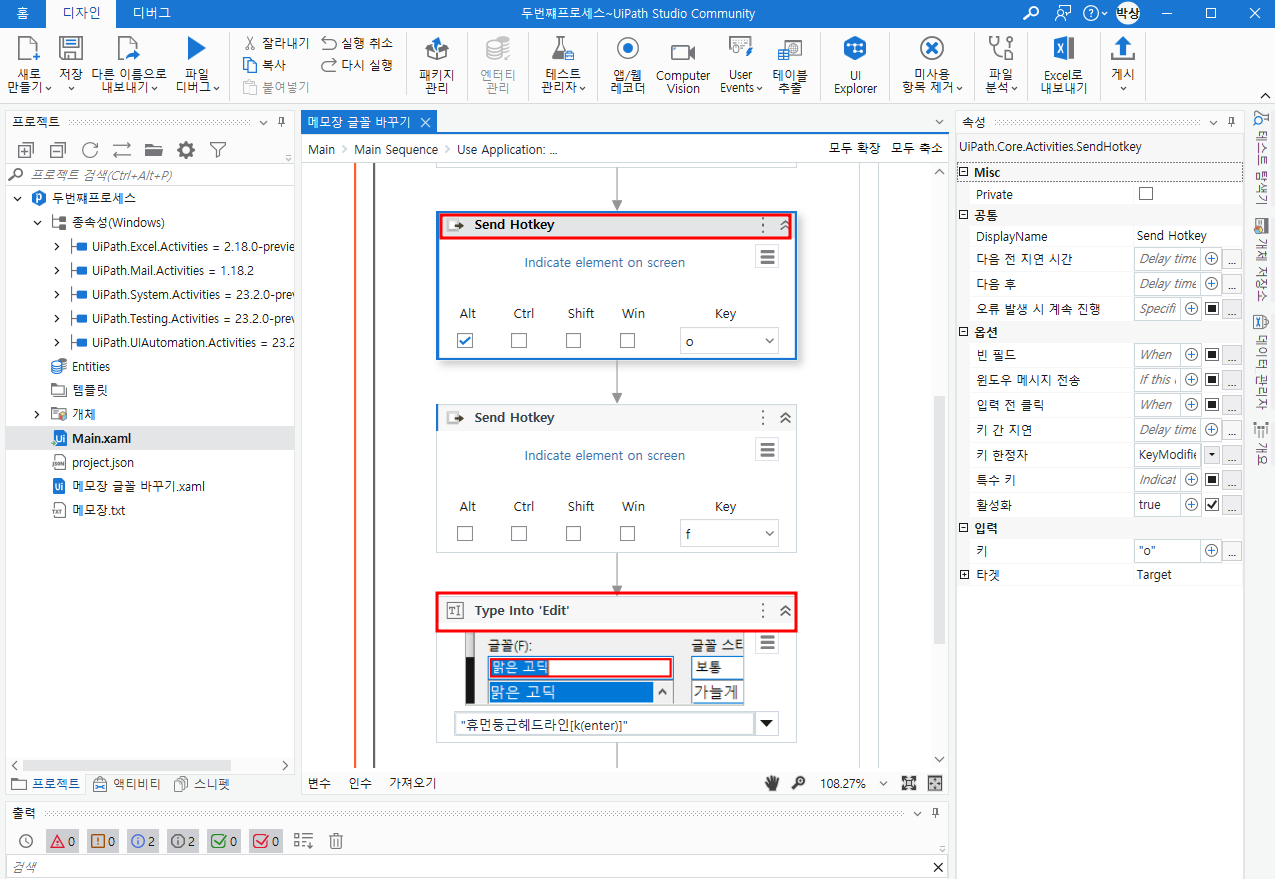Click Main Sequence in breadcrumb
The image size is (1275, 879).
396,149
